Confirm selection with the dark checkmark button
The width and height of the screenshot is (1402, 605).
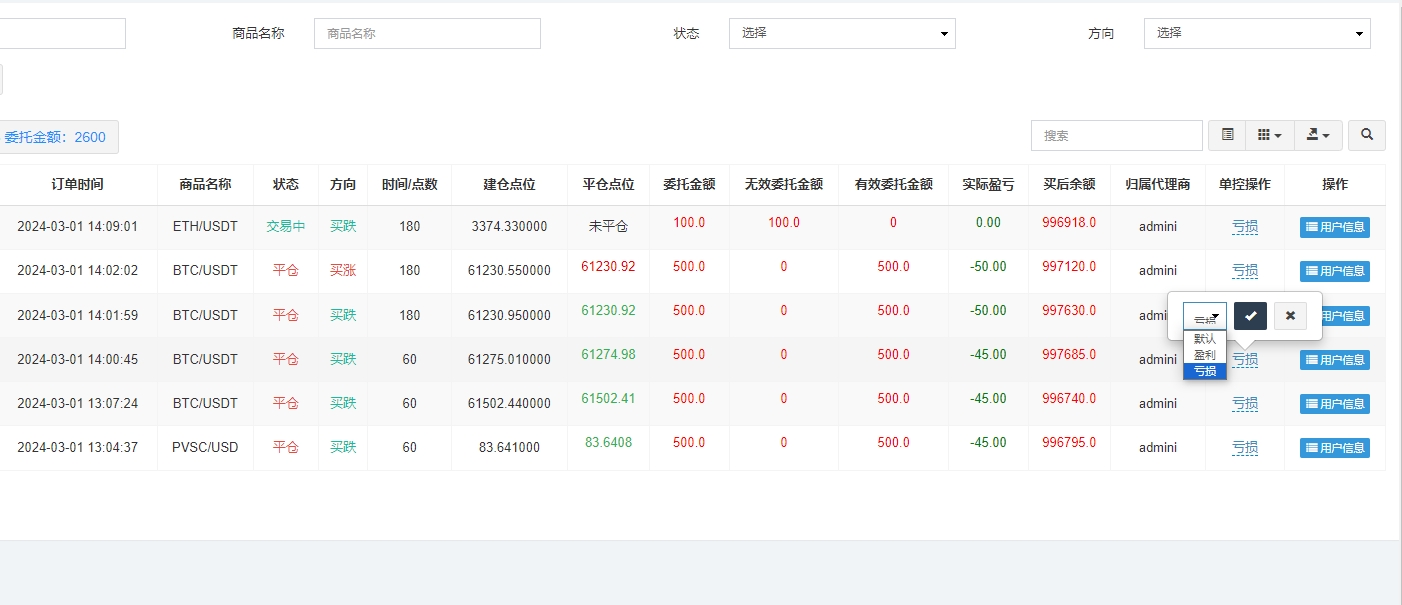[1250, 315]
